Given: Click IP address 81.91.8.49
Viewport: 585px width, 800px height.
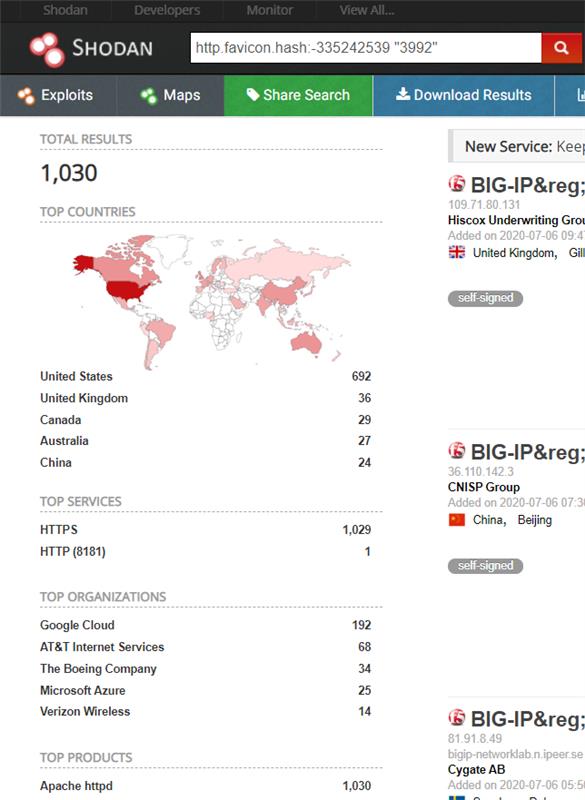Looking at the screenshot, I should click(x=475, y=738).
